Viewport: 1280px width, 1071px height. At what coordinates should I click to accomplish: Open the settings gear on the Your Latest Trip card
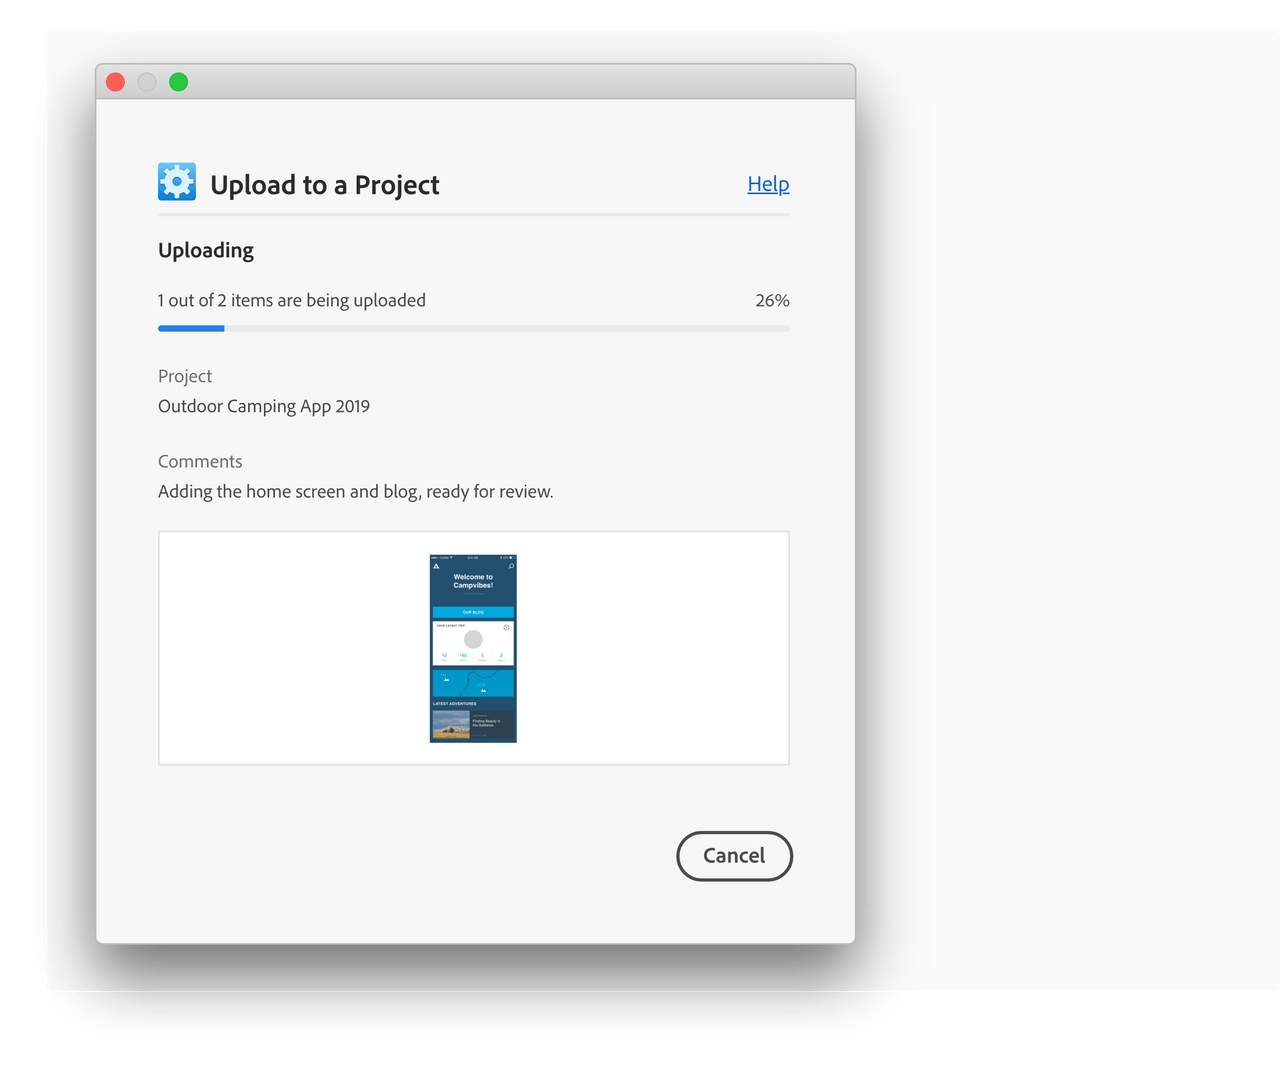[507, 628]
